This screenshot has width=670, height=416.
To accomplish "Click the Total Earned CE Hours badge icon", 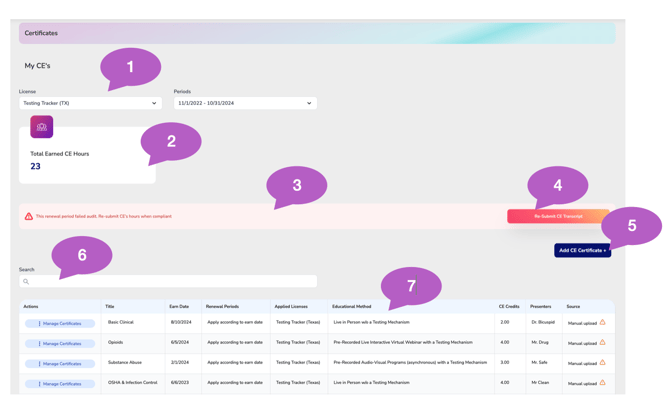I will point(41,126).
